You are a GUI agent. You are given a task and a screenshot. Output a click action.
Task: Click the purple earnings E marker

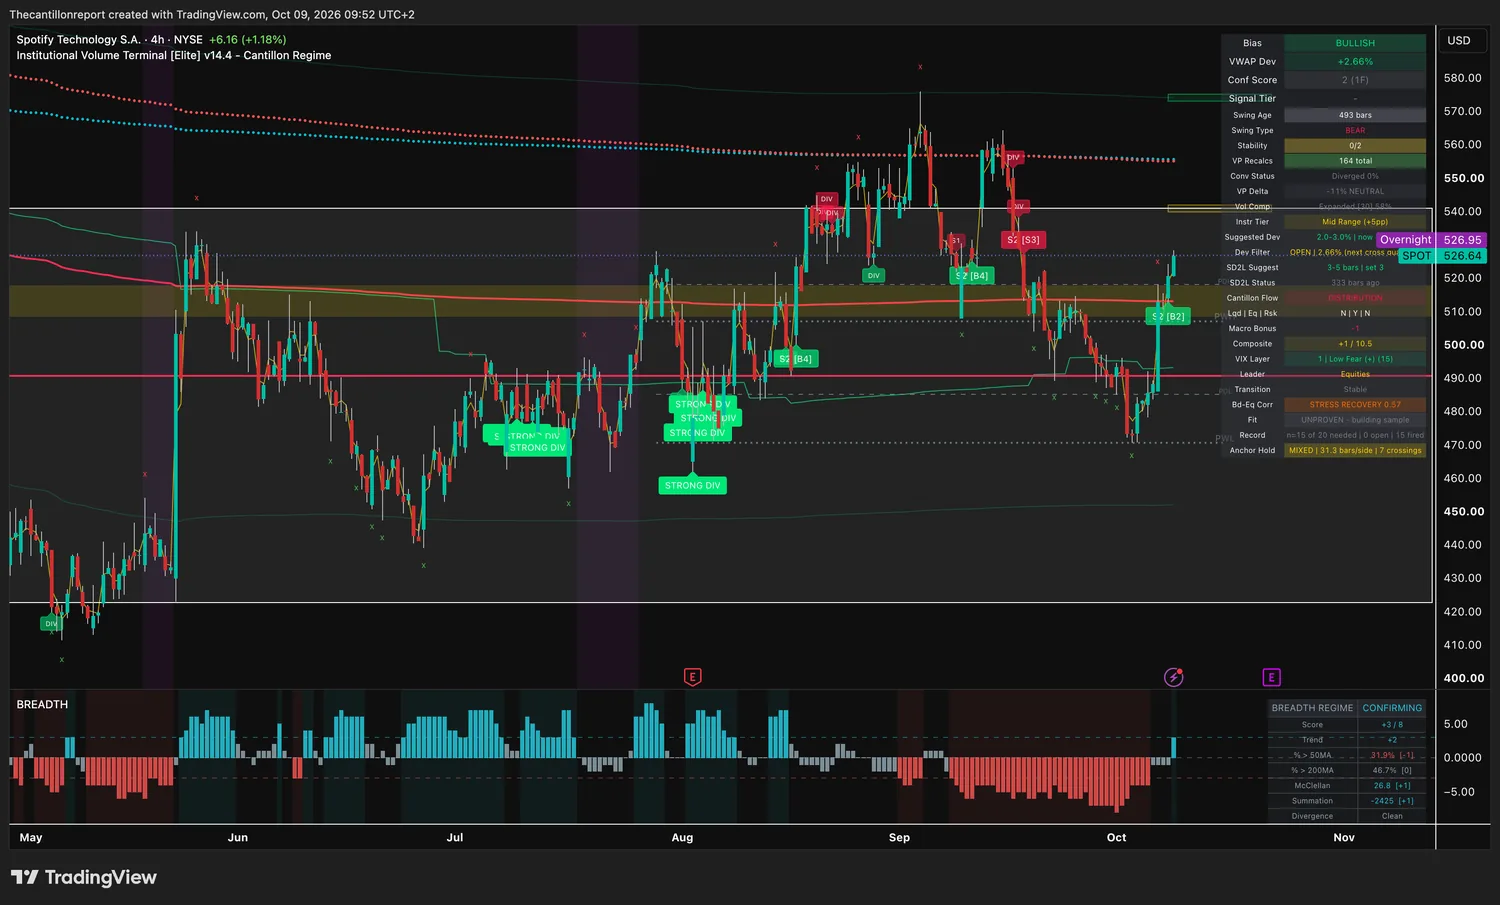point(1271,677)
